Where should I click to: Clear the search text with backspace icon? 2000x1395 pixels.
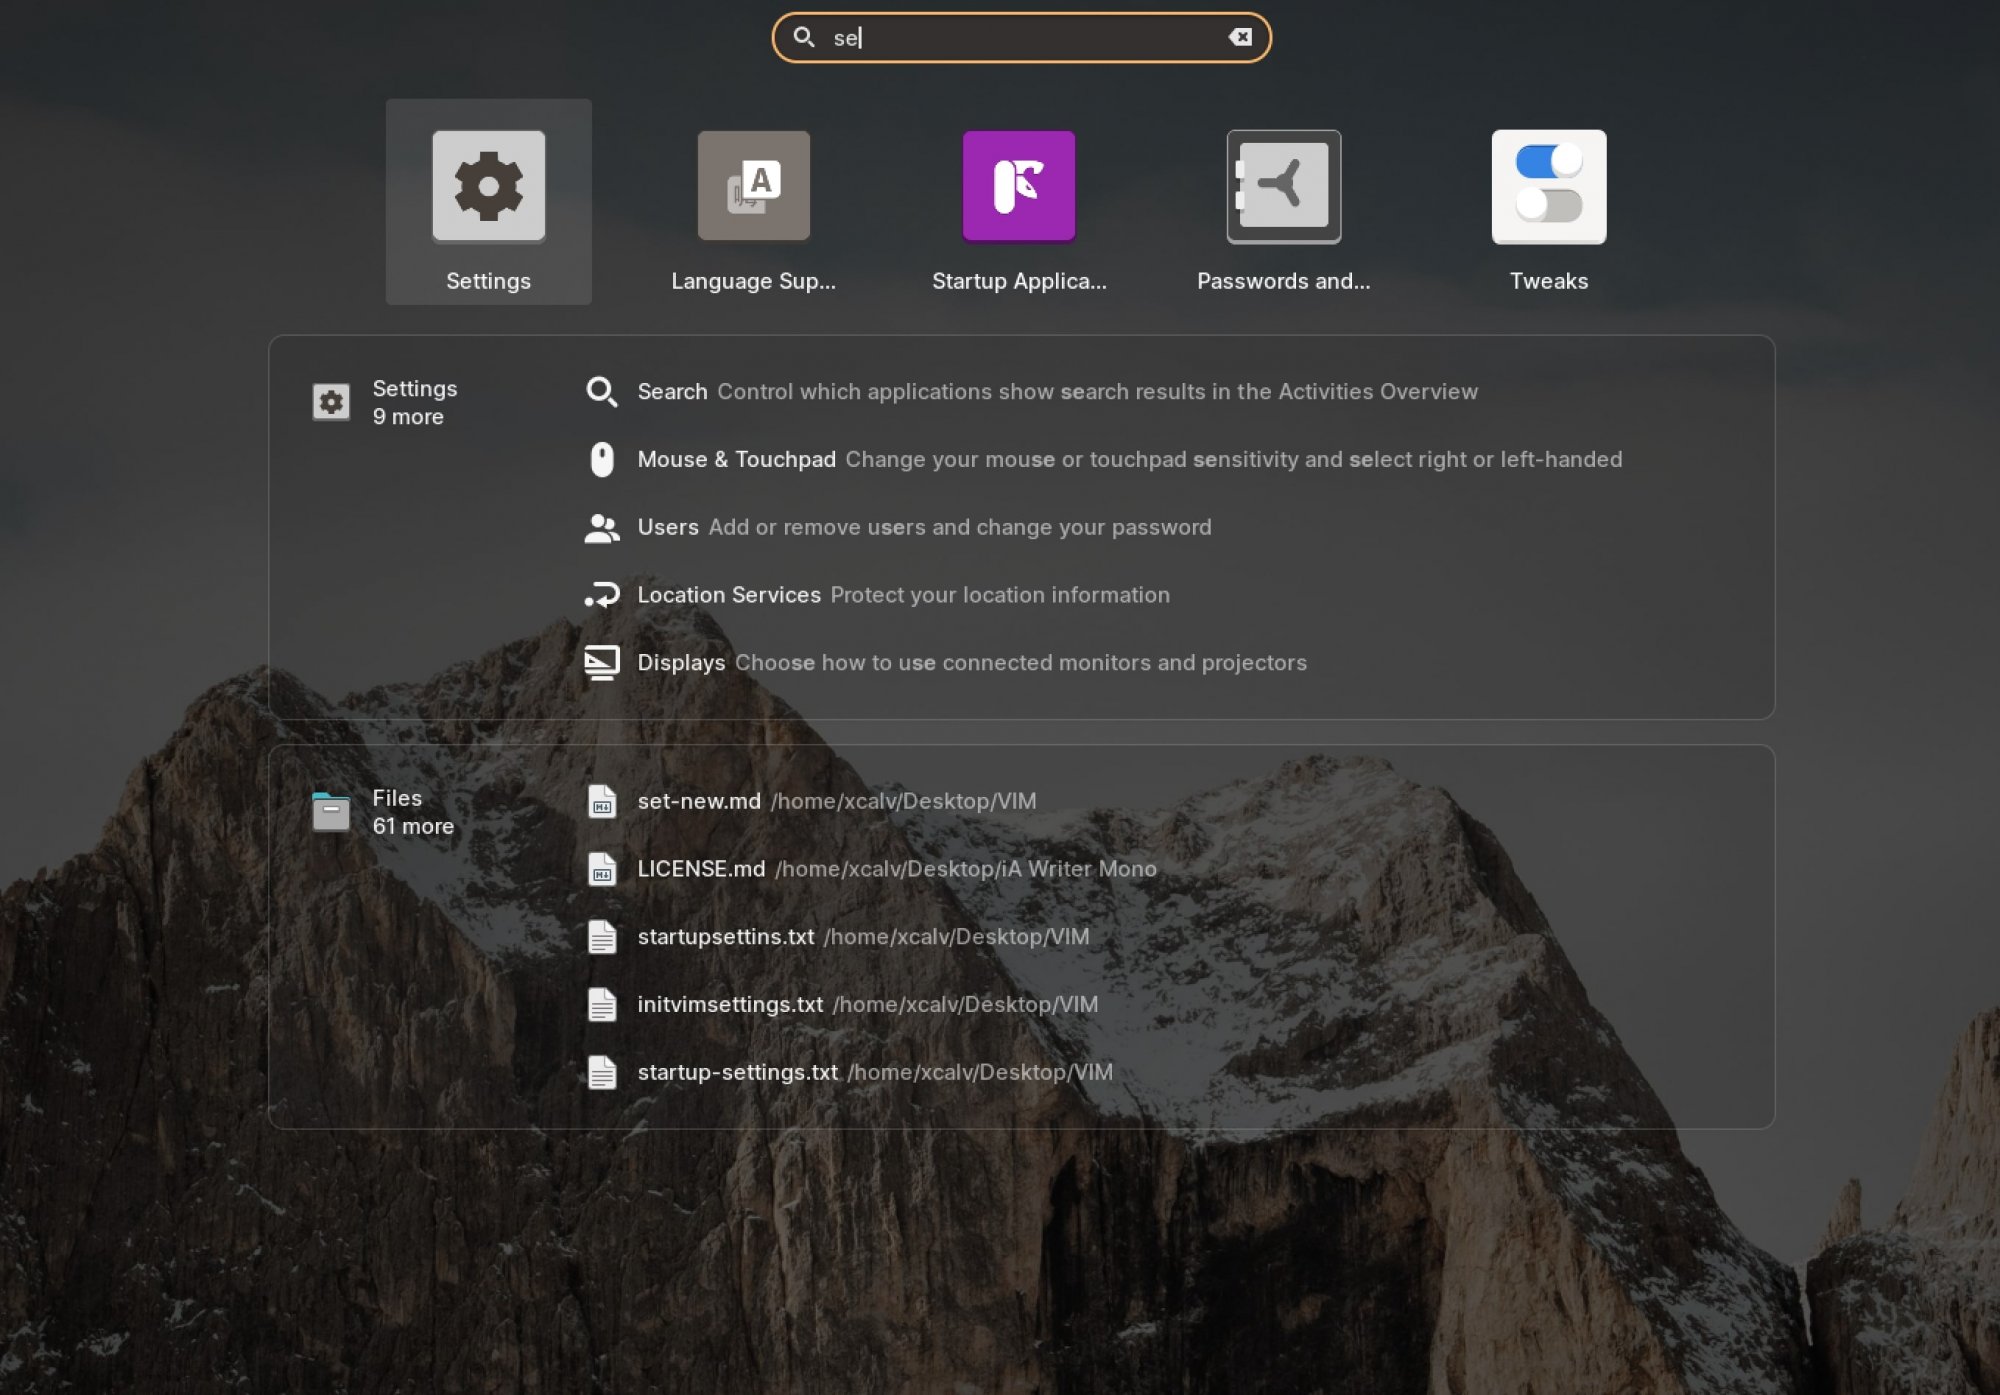1240,37
